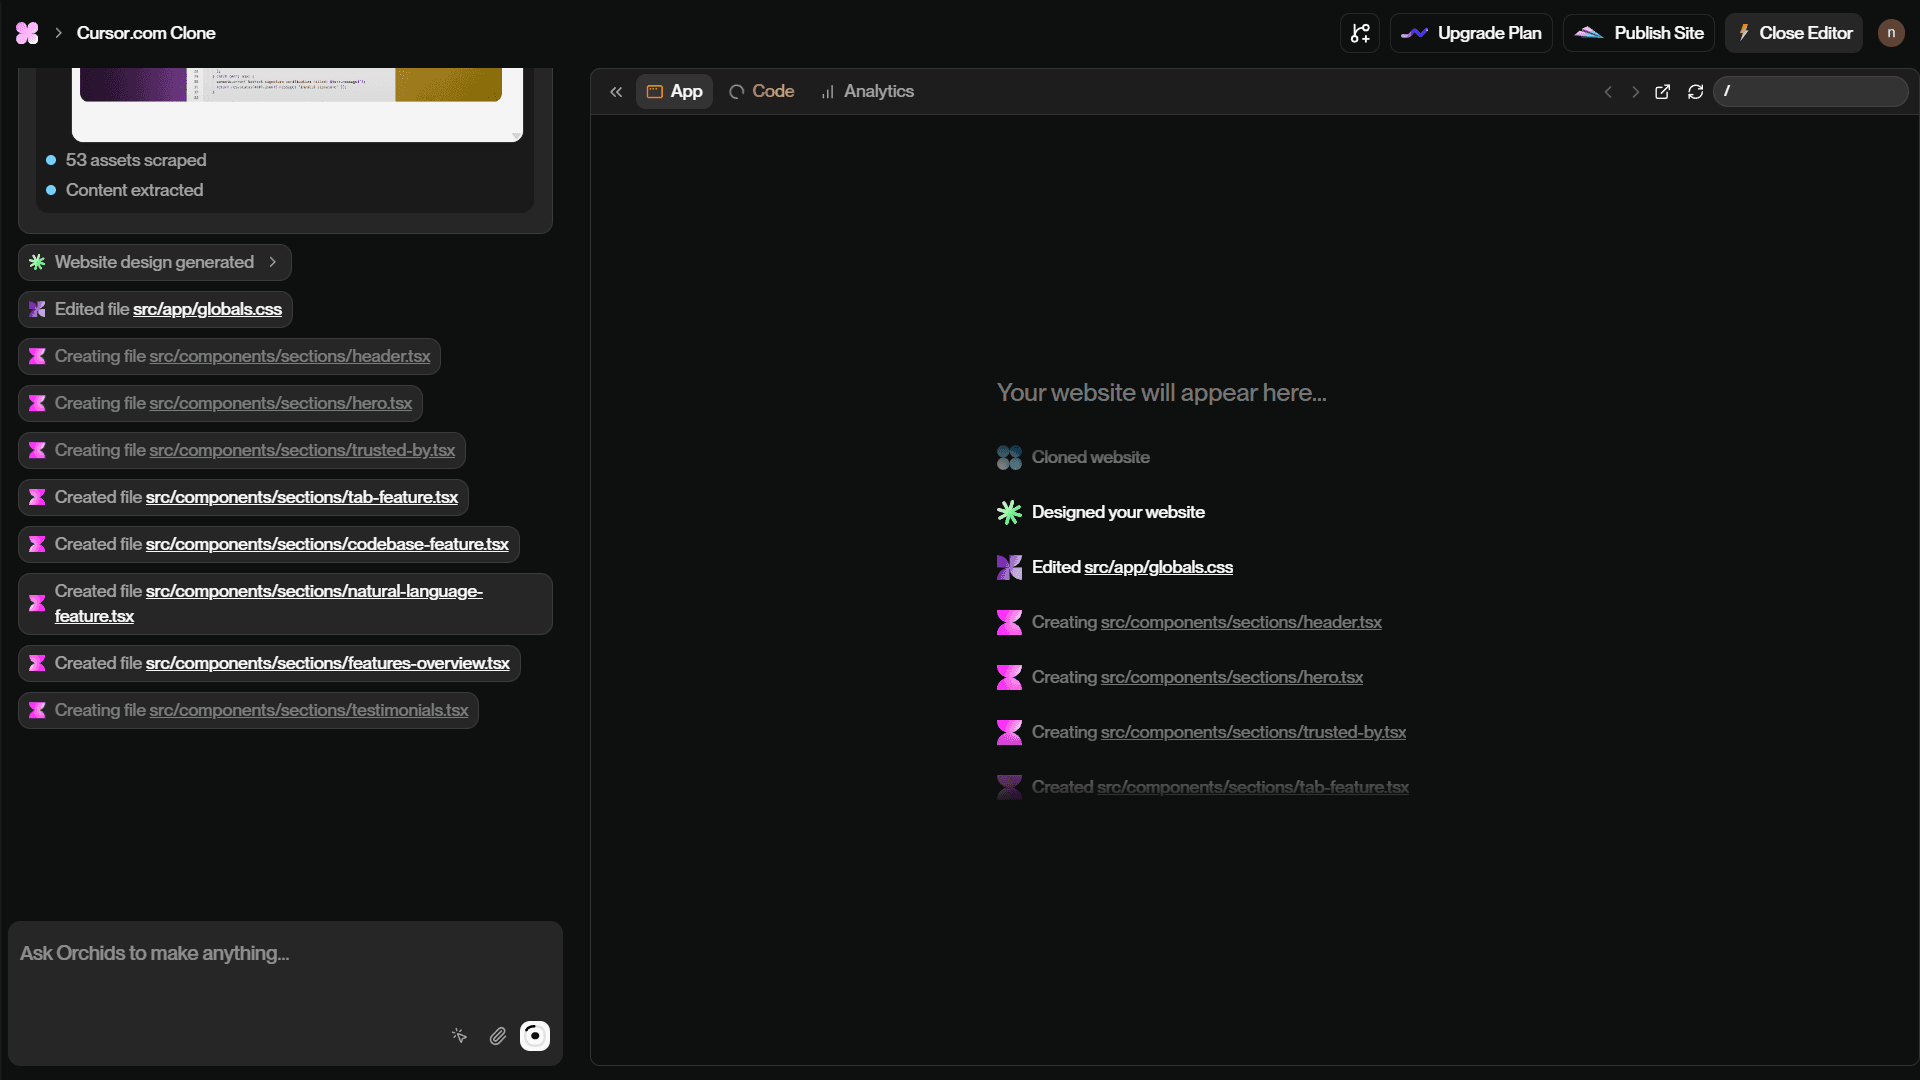The height and width of the screenshot is (1080, 1920).
Task: Click the sparkle enhance prompt icon
Action: (459, 1036)
